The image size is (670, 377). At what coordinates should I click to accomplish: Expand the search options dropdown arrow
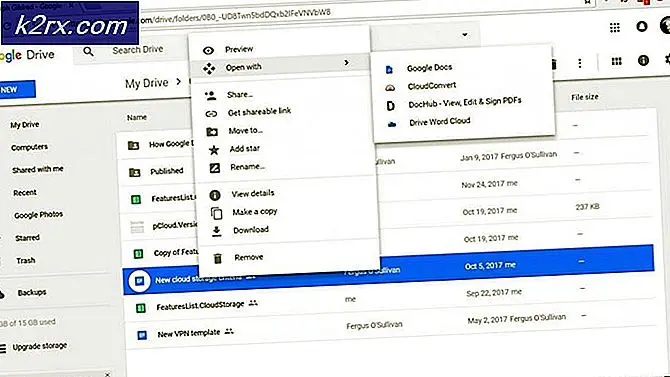coord(465,35)
